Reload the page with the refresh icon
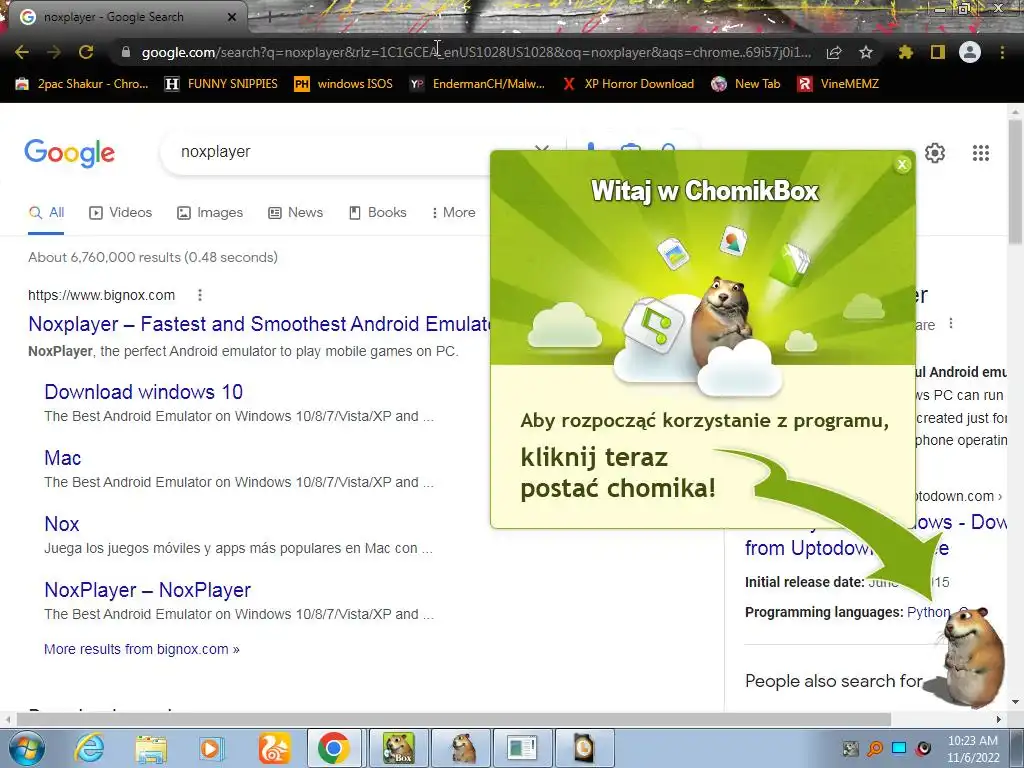1024x768 pixels. [86, 52]
